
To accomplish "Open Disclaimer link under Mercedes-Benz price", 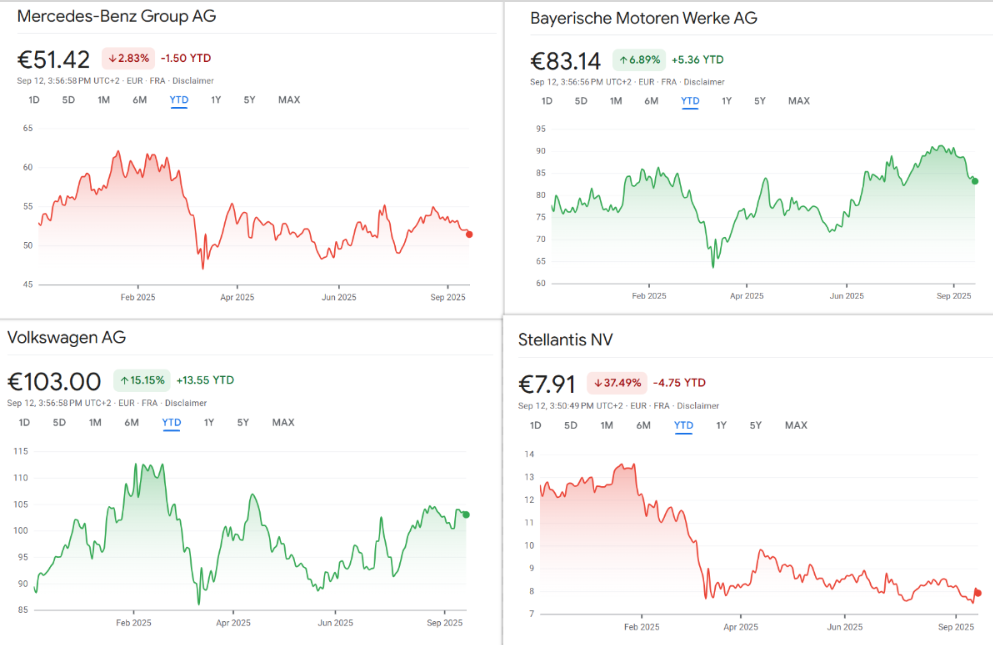I will coord(192,81).
